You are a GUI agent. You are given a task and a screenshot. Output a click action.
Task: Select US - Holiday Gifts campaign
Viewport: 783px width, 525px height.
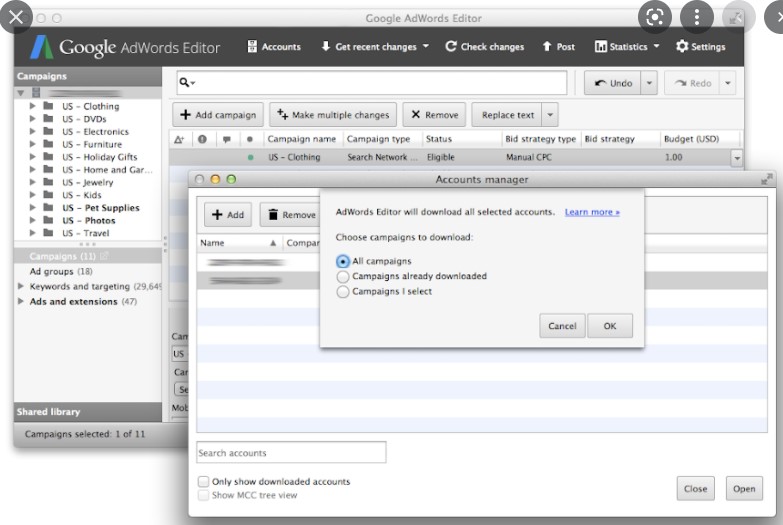pyautogui.click(x=99, y=157)
